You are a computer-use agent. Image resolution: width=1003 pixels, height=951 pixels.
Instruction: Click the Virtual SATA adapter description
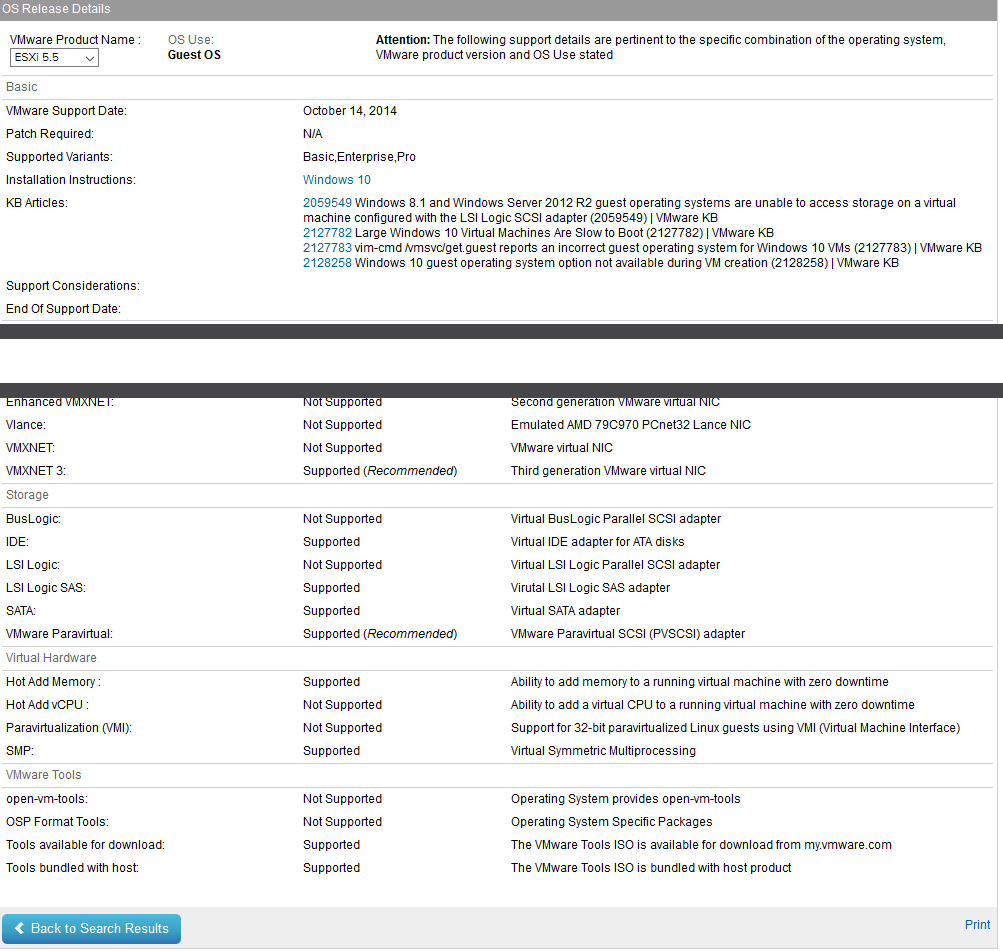[x=565, y=611]
